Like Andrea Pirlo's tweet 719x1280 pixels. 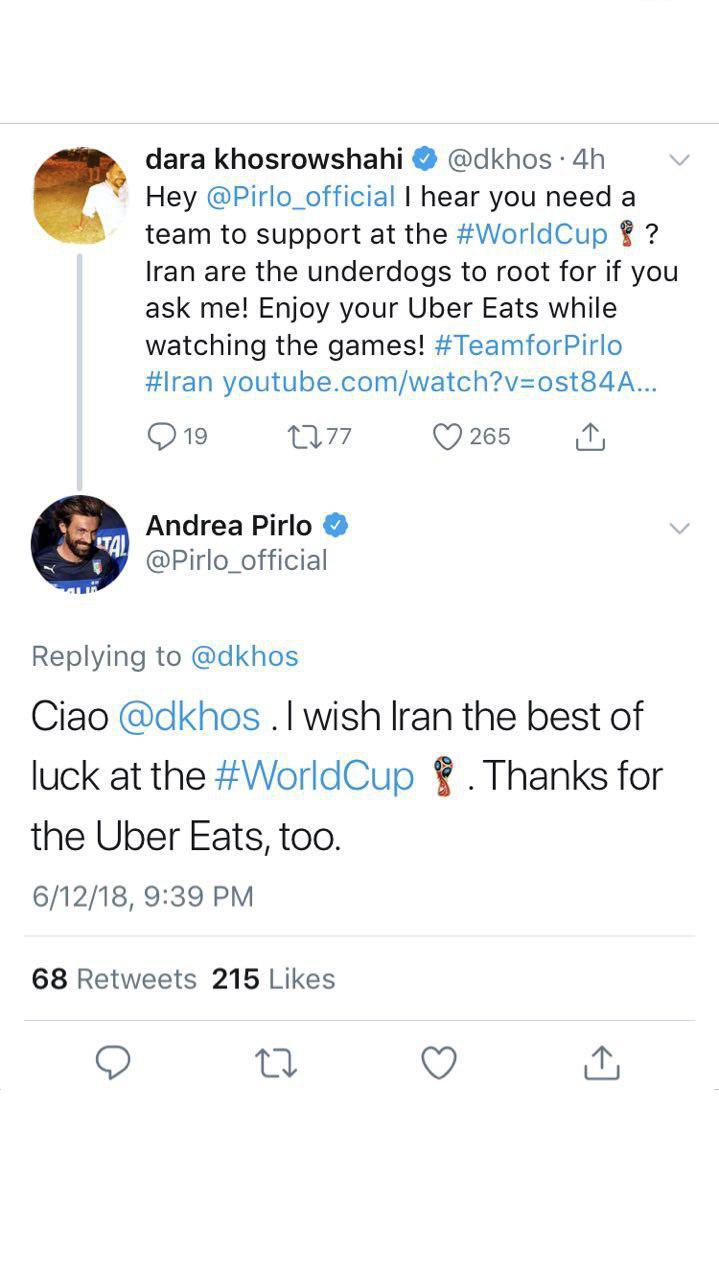438,1062
